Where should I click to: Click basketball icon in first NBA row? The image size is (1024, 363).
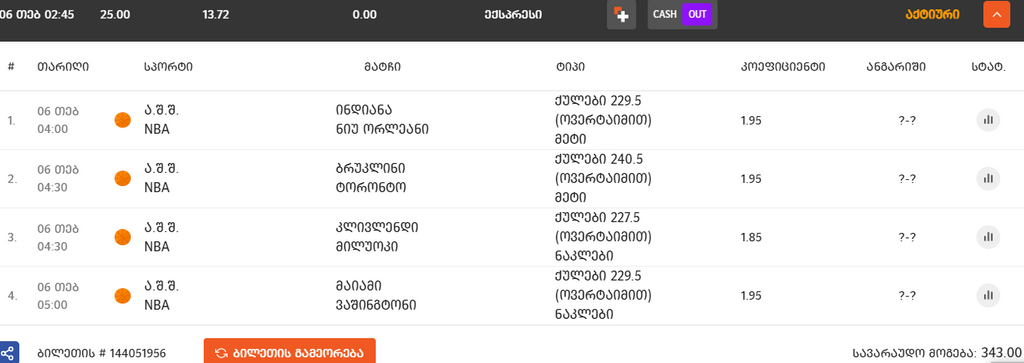coord(123,120)
